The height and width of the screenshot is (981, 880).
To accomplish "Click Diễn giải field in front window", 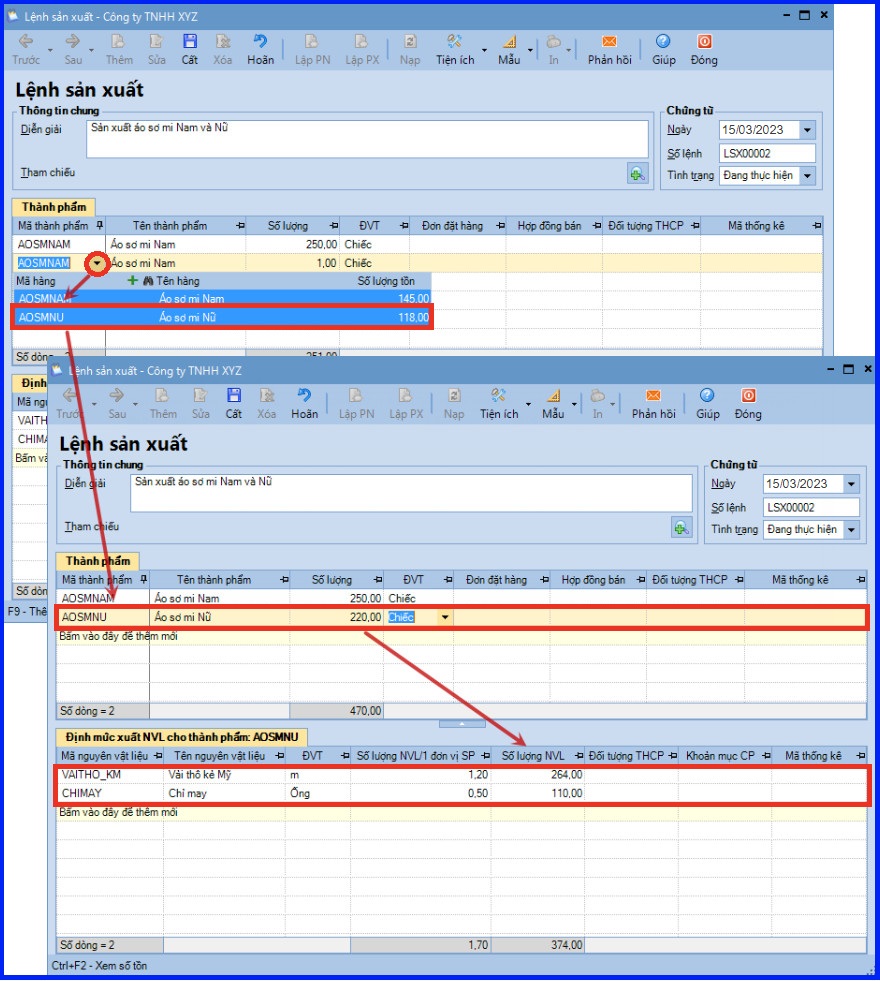I will [x=411, y=493].
